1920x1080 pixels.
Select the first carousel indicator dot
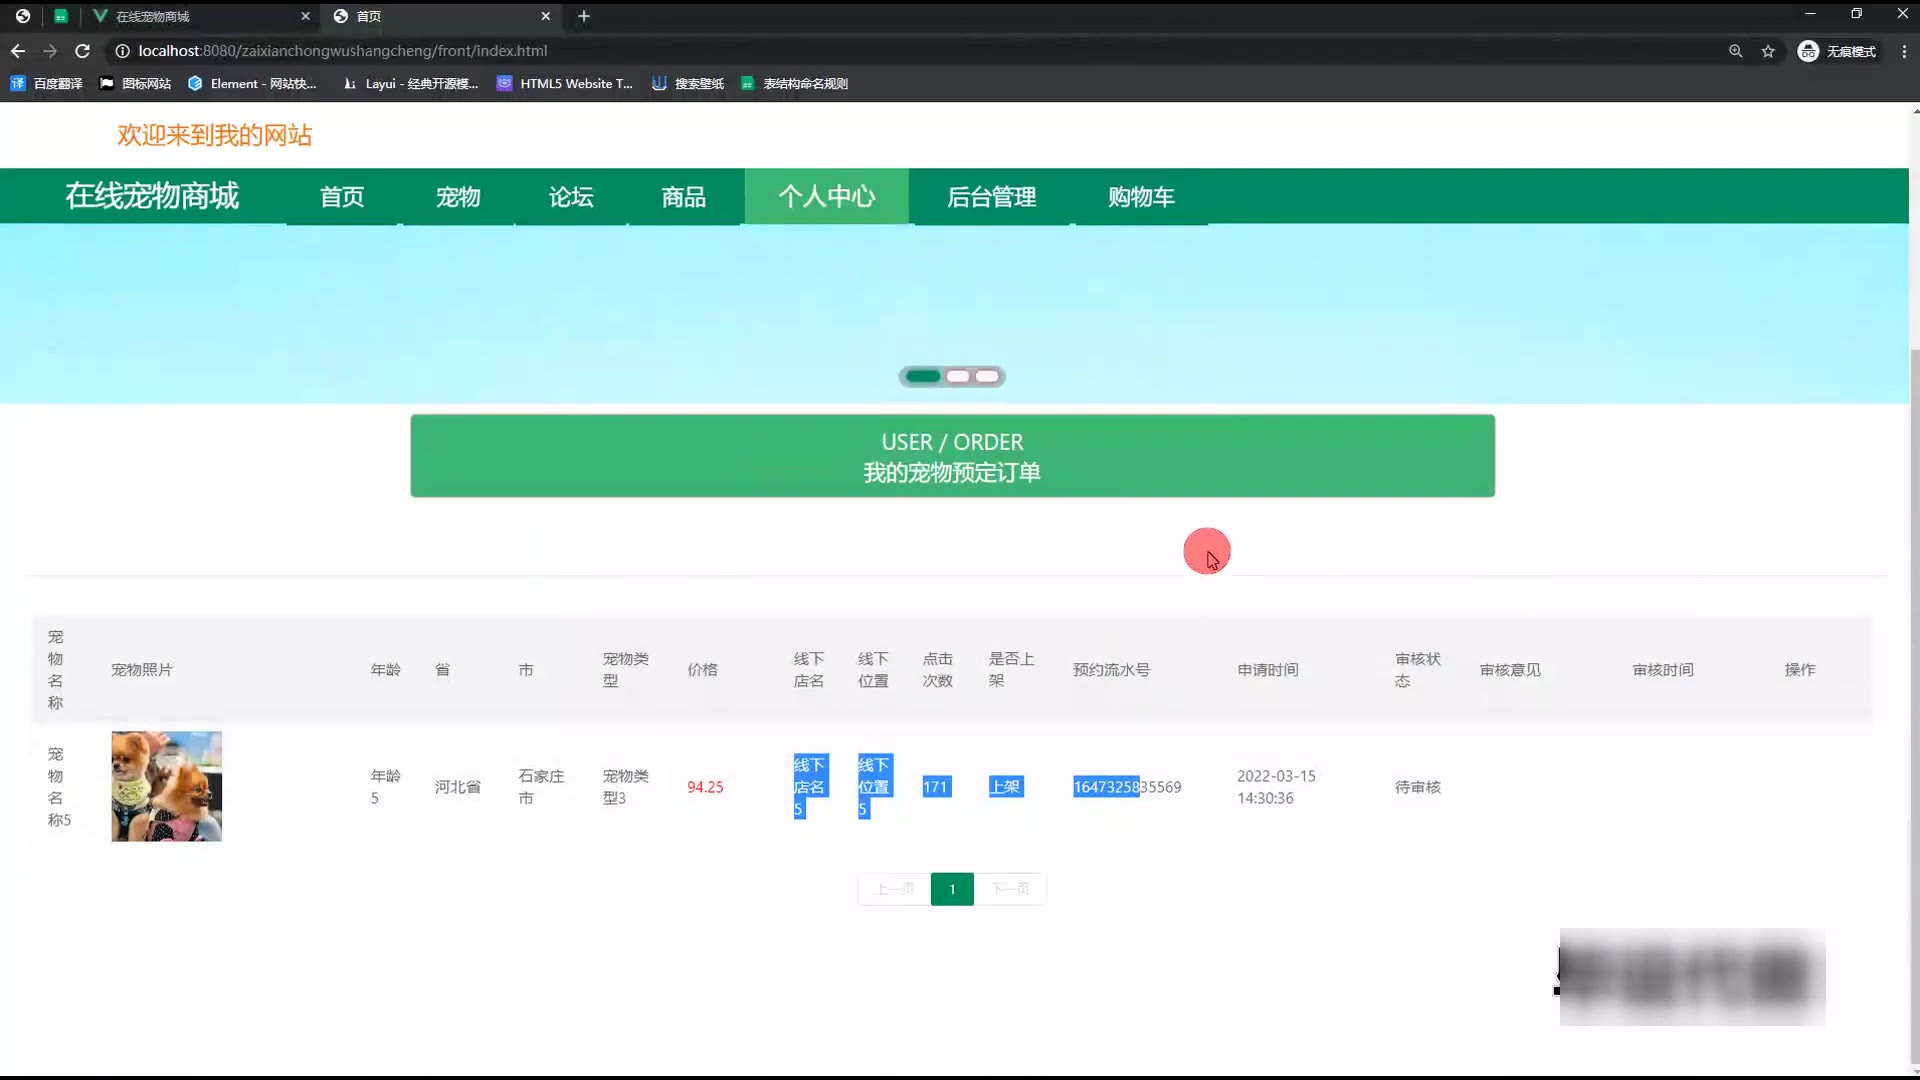point(923,377)
